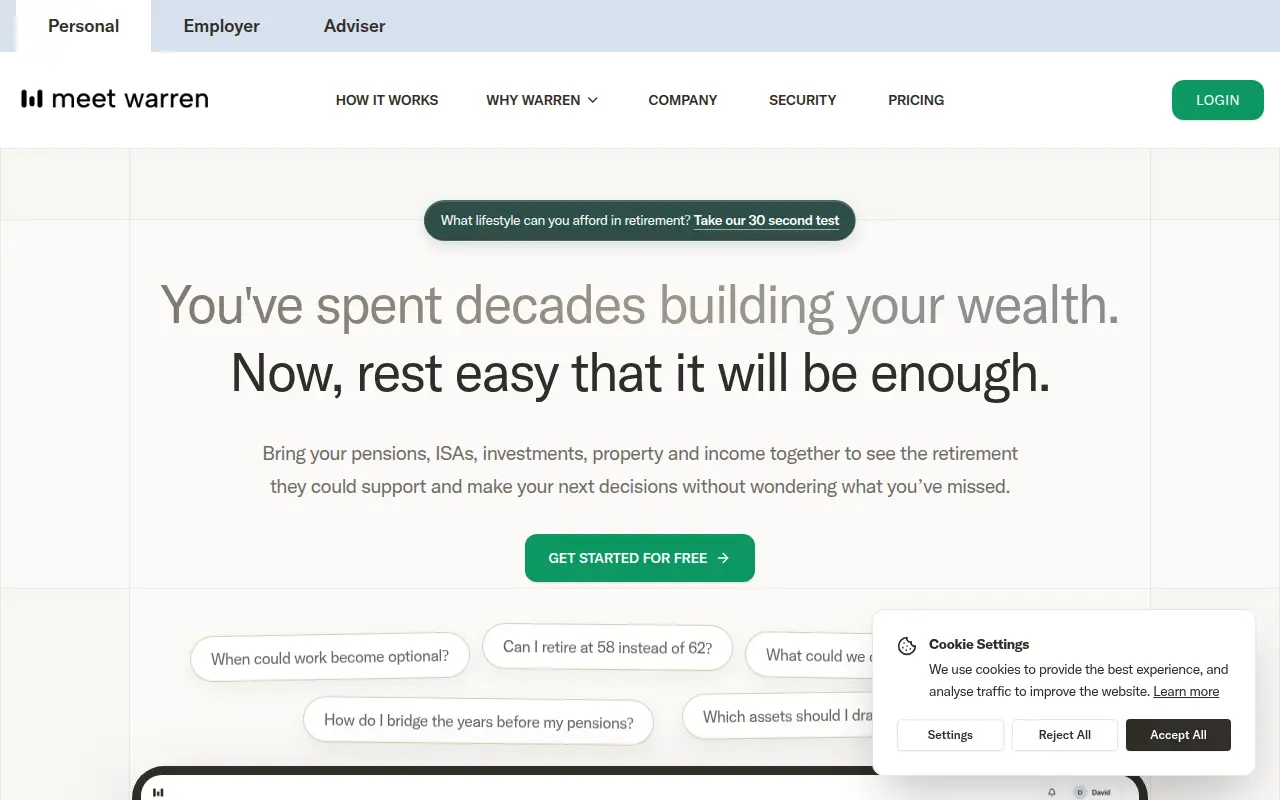1280x800 pixels.
Task: Switch to the Adviser tab
Action: (354, 26)
